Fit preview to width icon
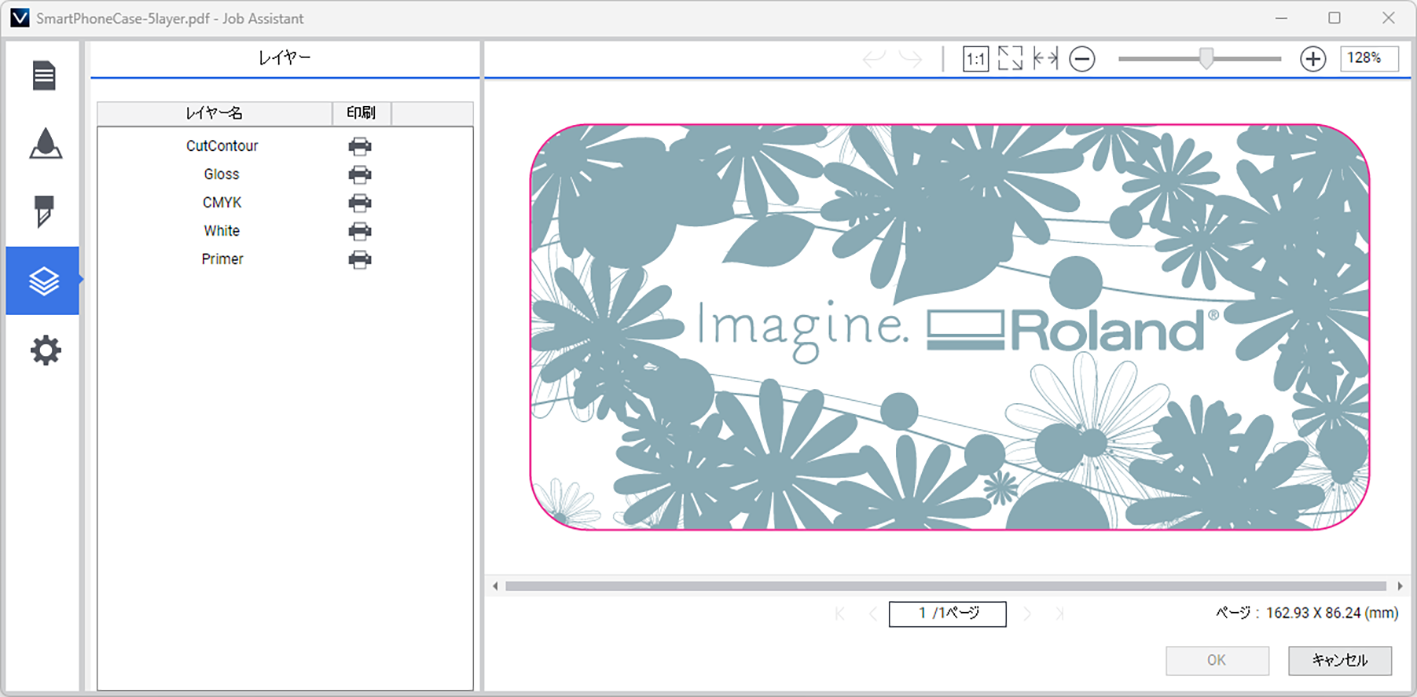 click(x=1046, y=59)
